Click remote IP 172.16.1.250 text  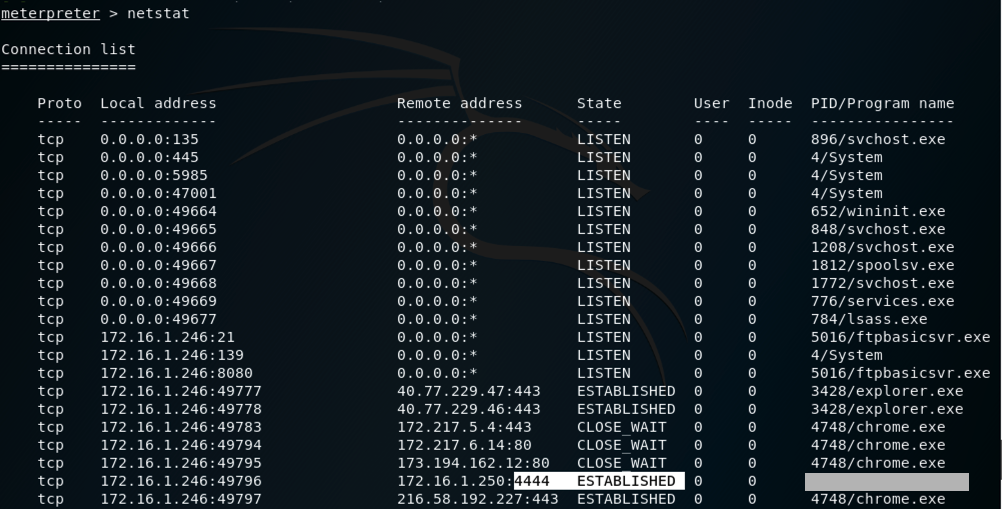pyautogui.click(x=451, y=481)
